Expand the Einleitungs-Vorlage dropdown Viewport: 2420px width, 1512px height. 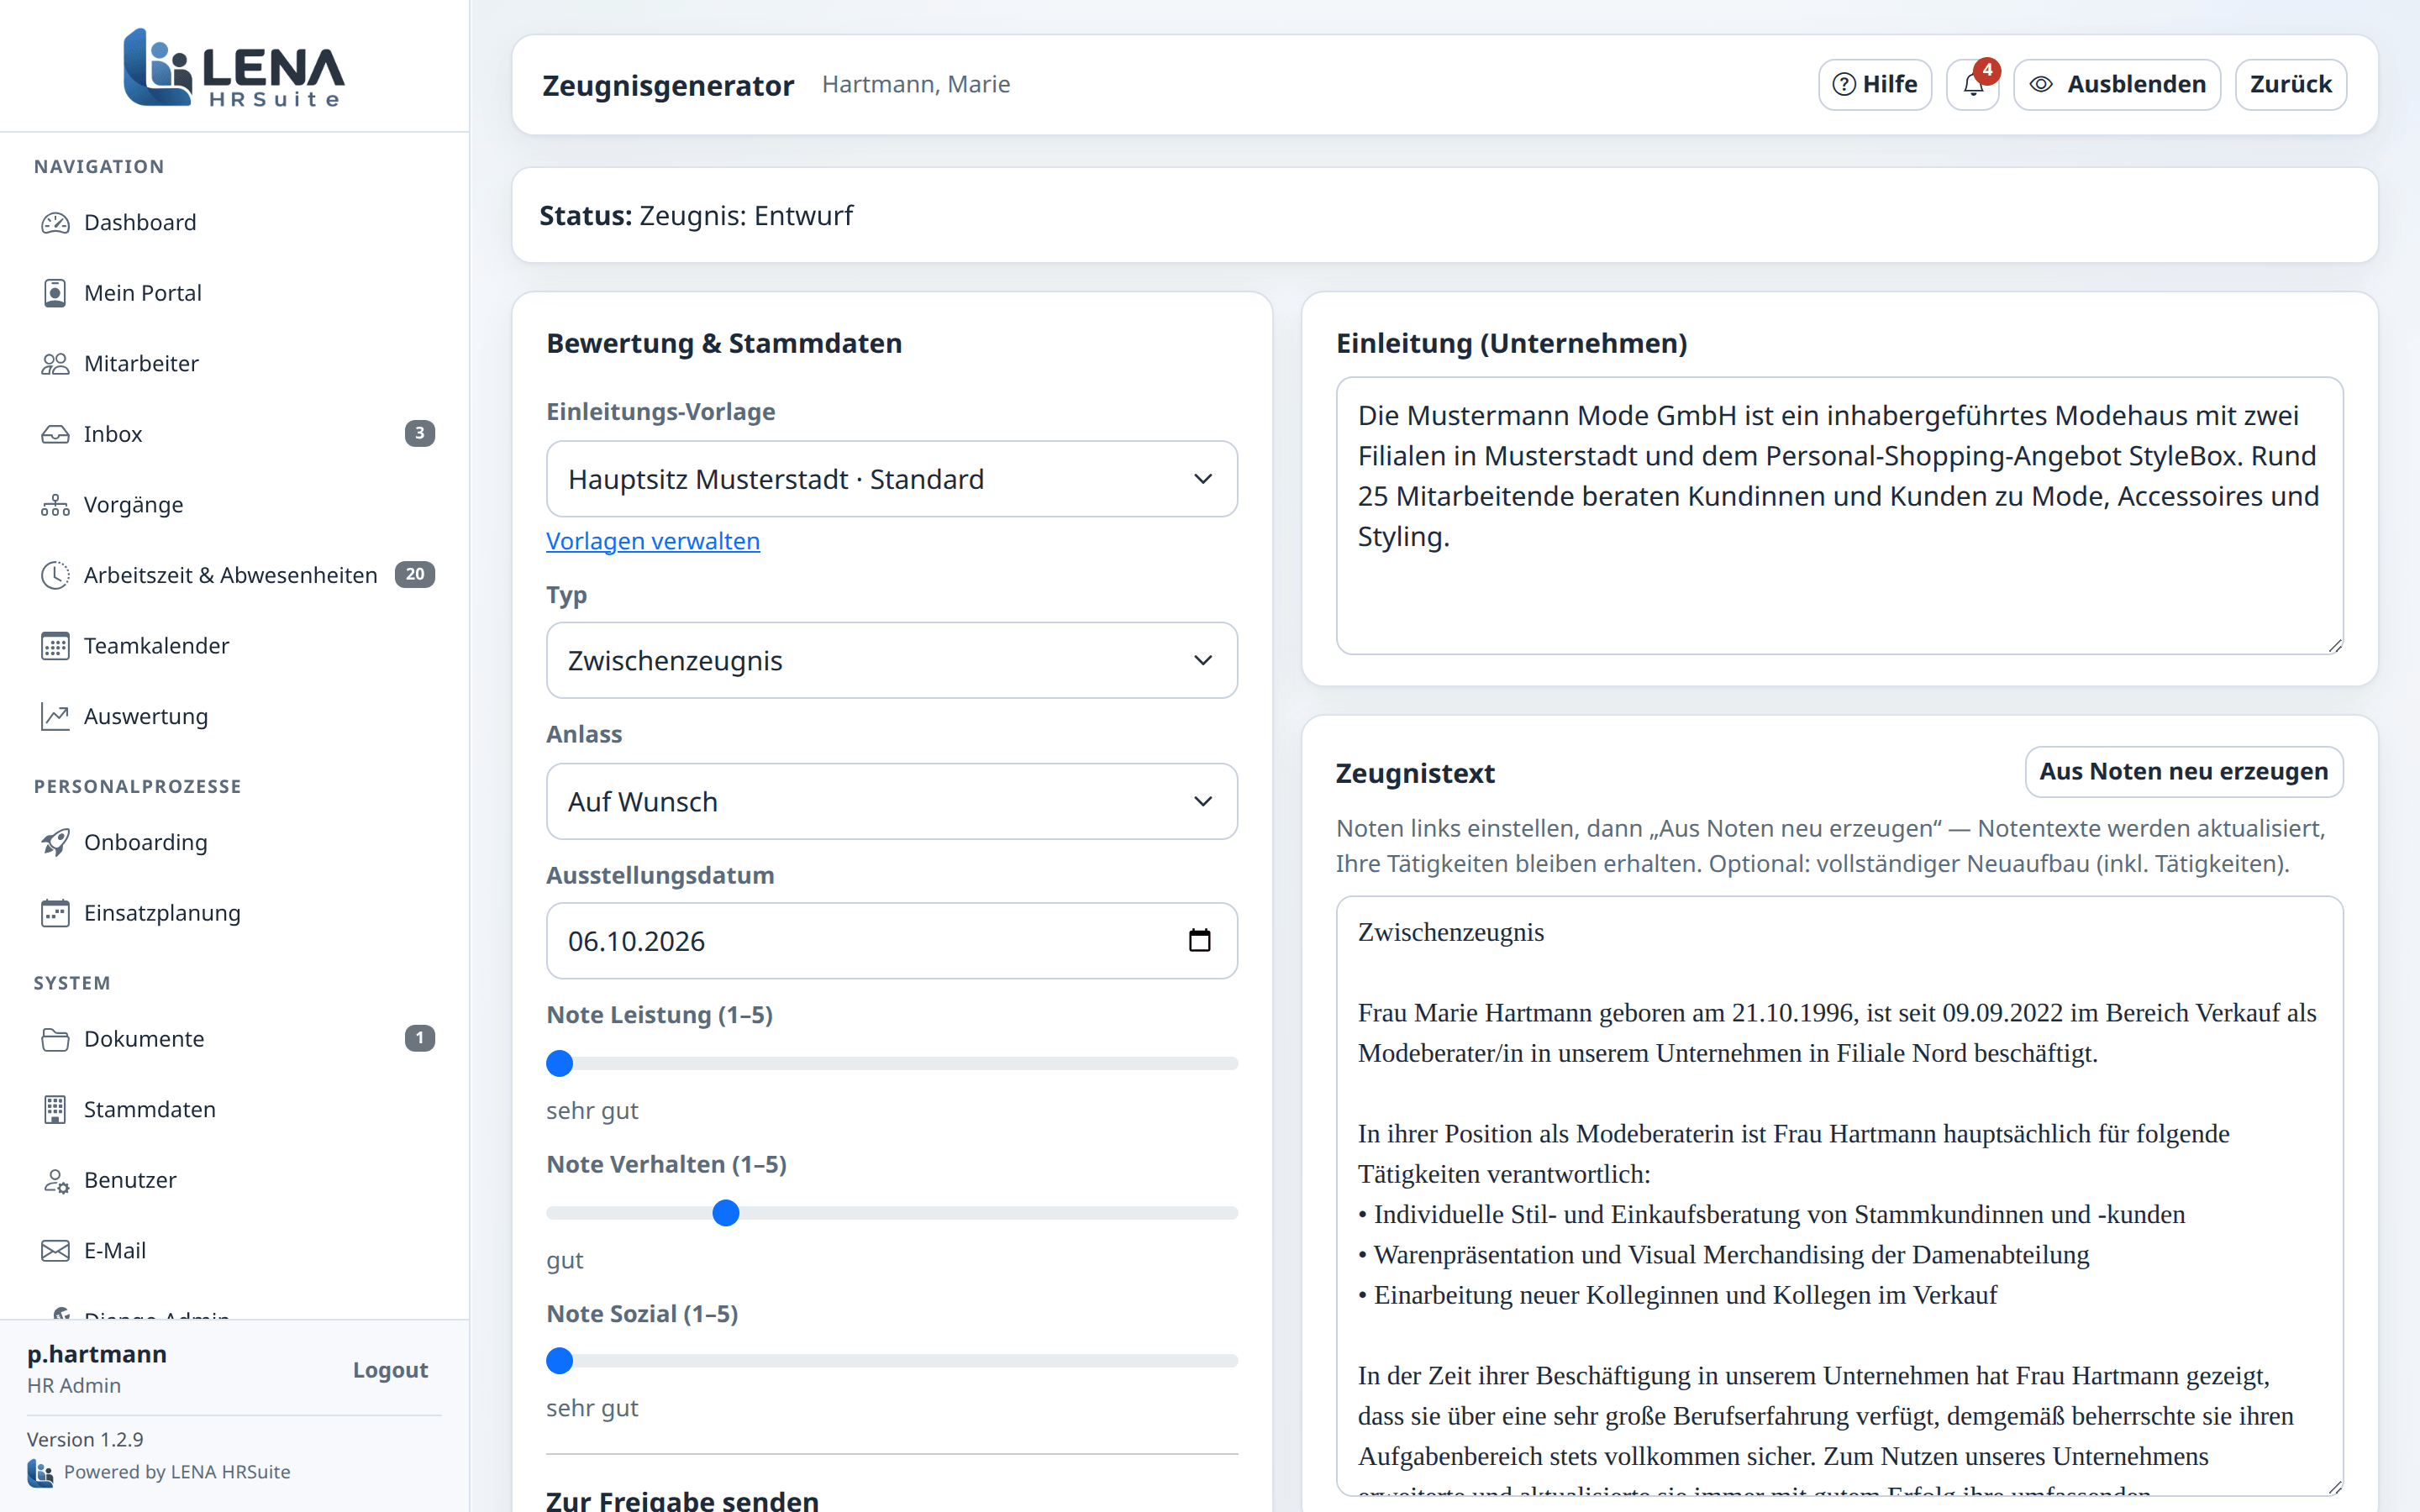click(892, 479)
